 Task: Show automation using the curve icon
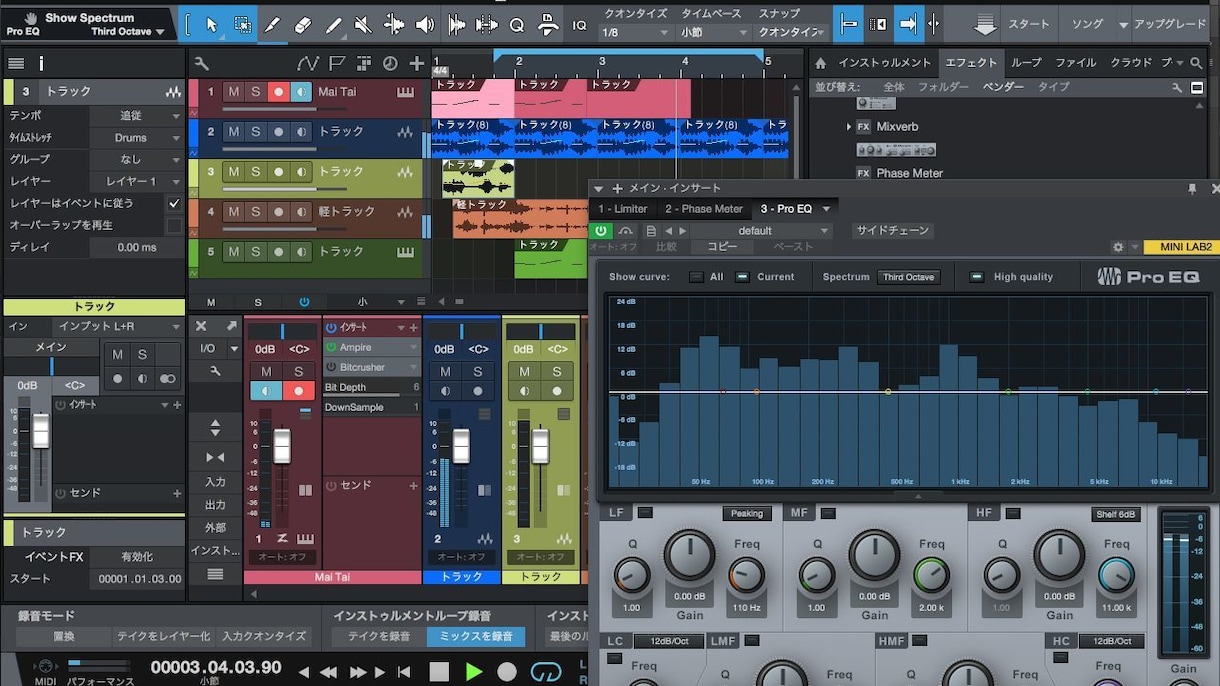point(310,63)
